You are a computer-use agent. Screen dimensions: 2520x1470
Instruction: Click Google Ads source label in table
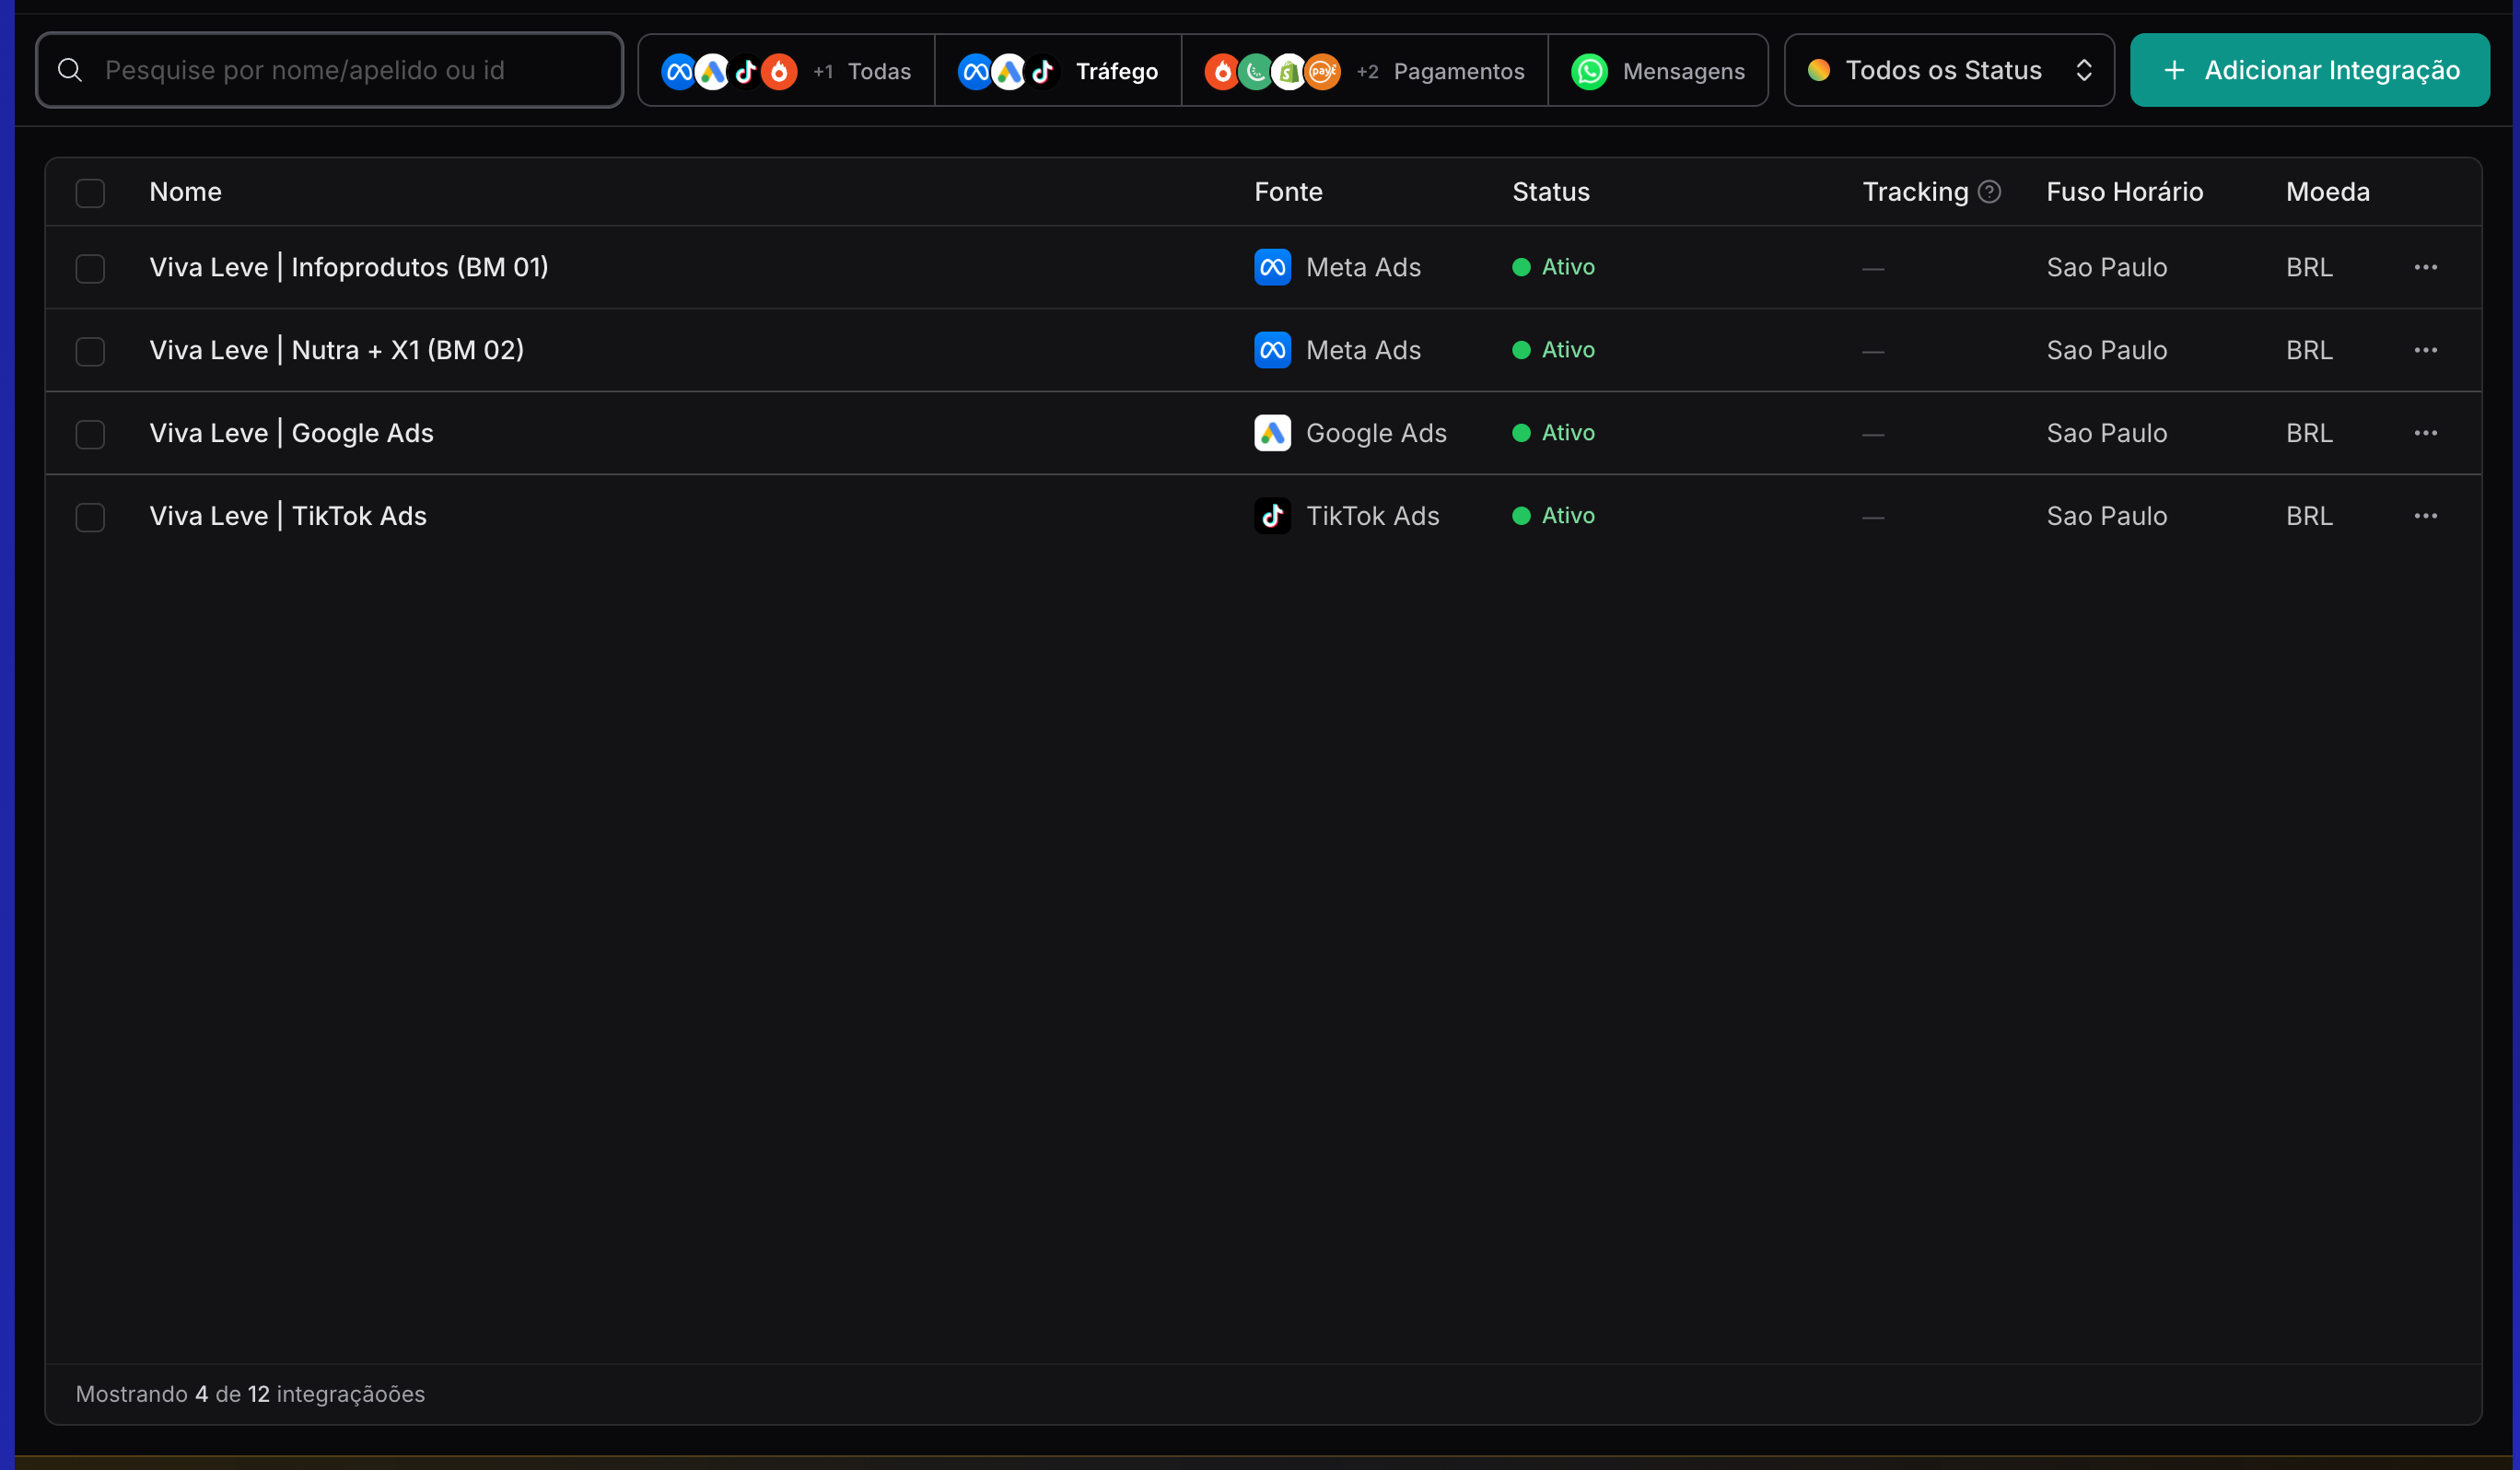coord(1376,433)
